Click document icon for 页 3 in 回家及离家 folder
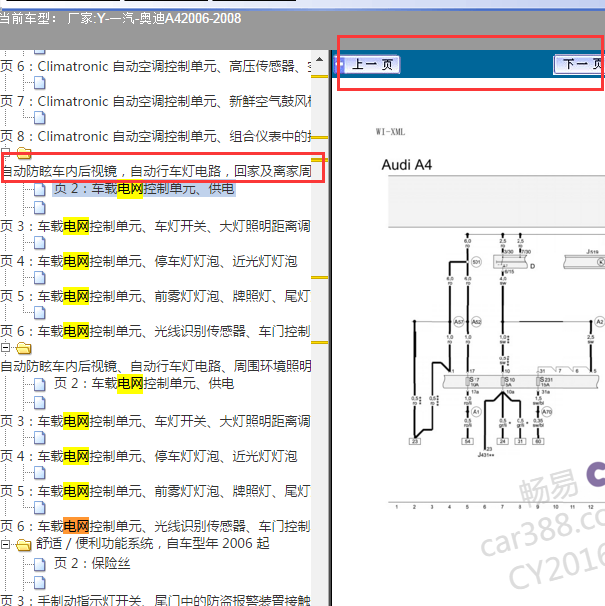 [40, 208]
